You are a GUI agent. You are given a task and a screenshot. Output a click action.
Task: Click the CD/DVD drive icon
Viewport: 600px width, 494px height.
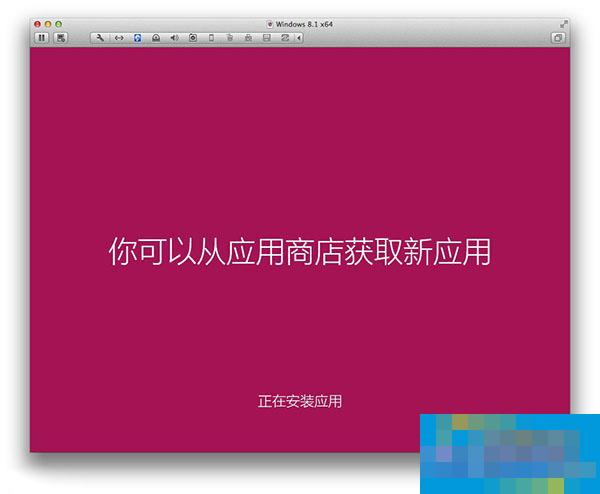tap(156, 37)
